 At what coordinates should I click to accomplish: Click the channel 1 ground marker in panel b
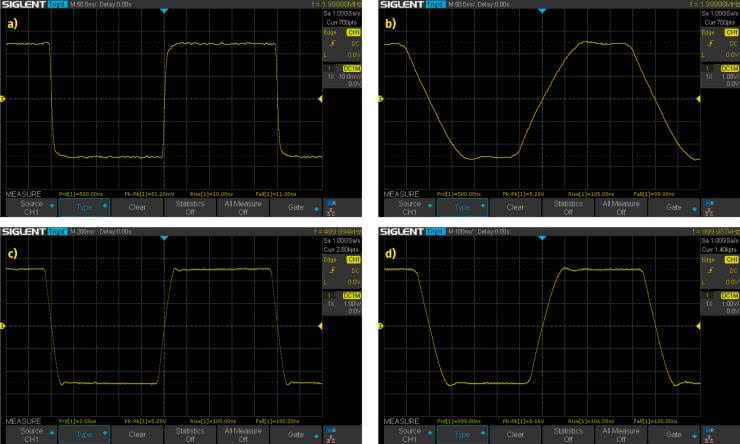pyautogui.click(x=380, y=98)
